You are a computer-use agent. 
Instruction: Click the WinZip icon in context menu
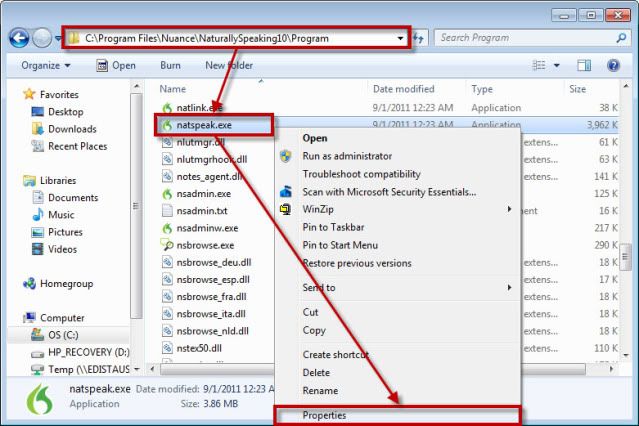pos(286,209)
